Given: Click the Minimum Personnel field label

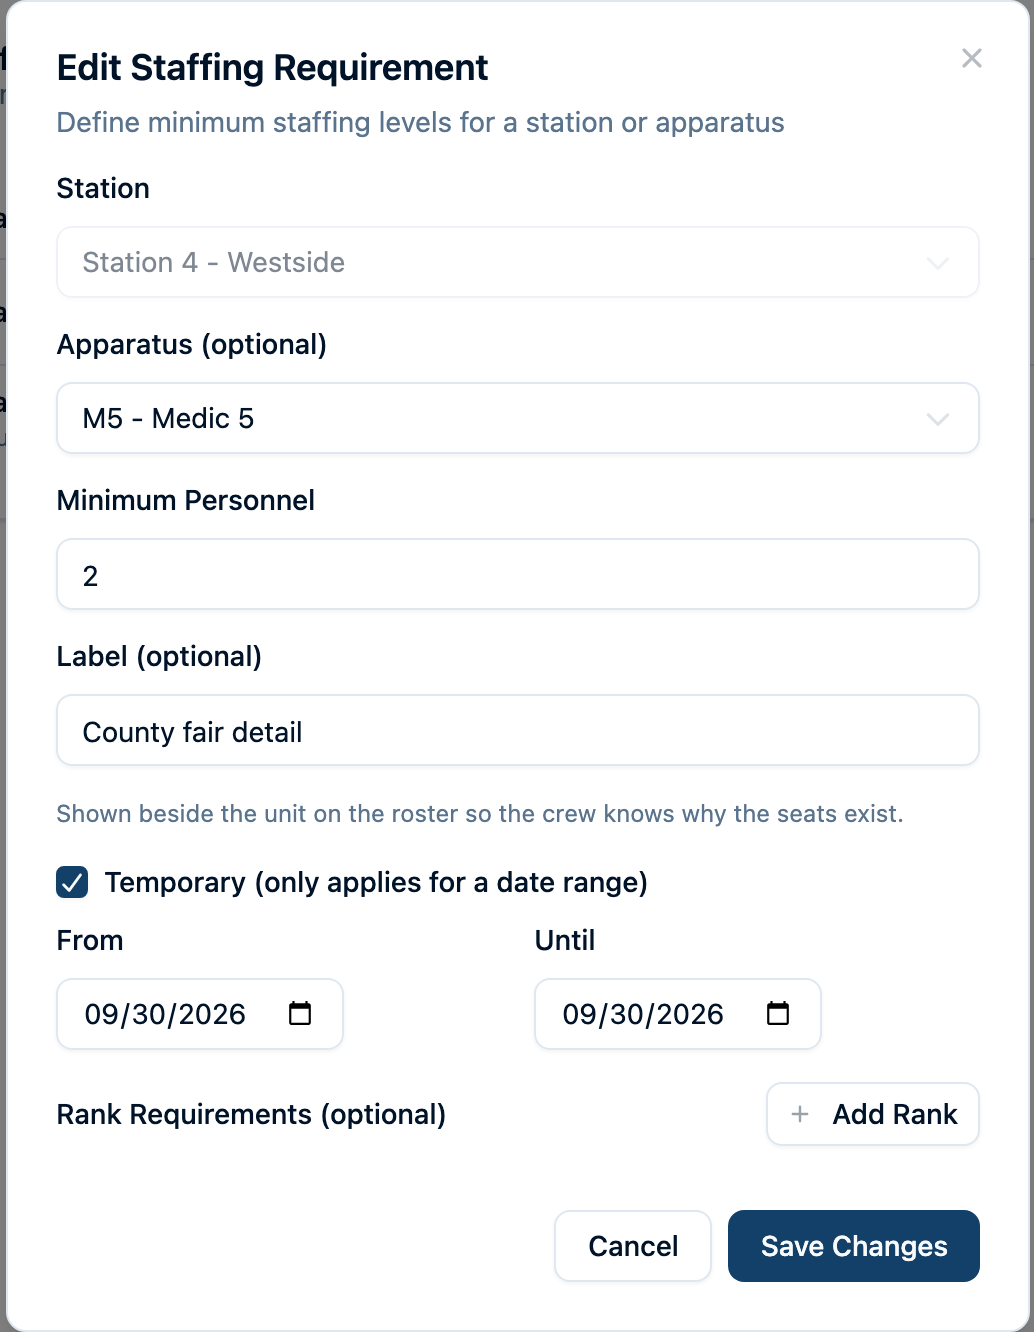Looking at the screenshot, I should tap(186, 500).
